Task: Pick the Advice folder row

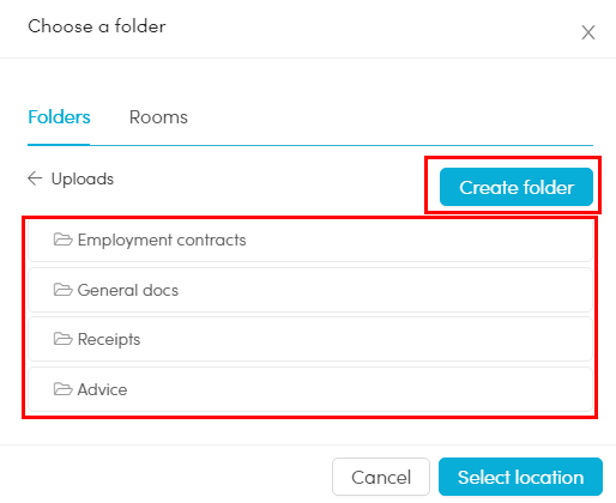Action: (310, 389)
